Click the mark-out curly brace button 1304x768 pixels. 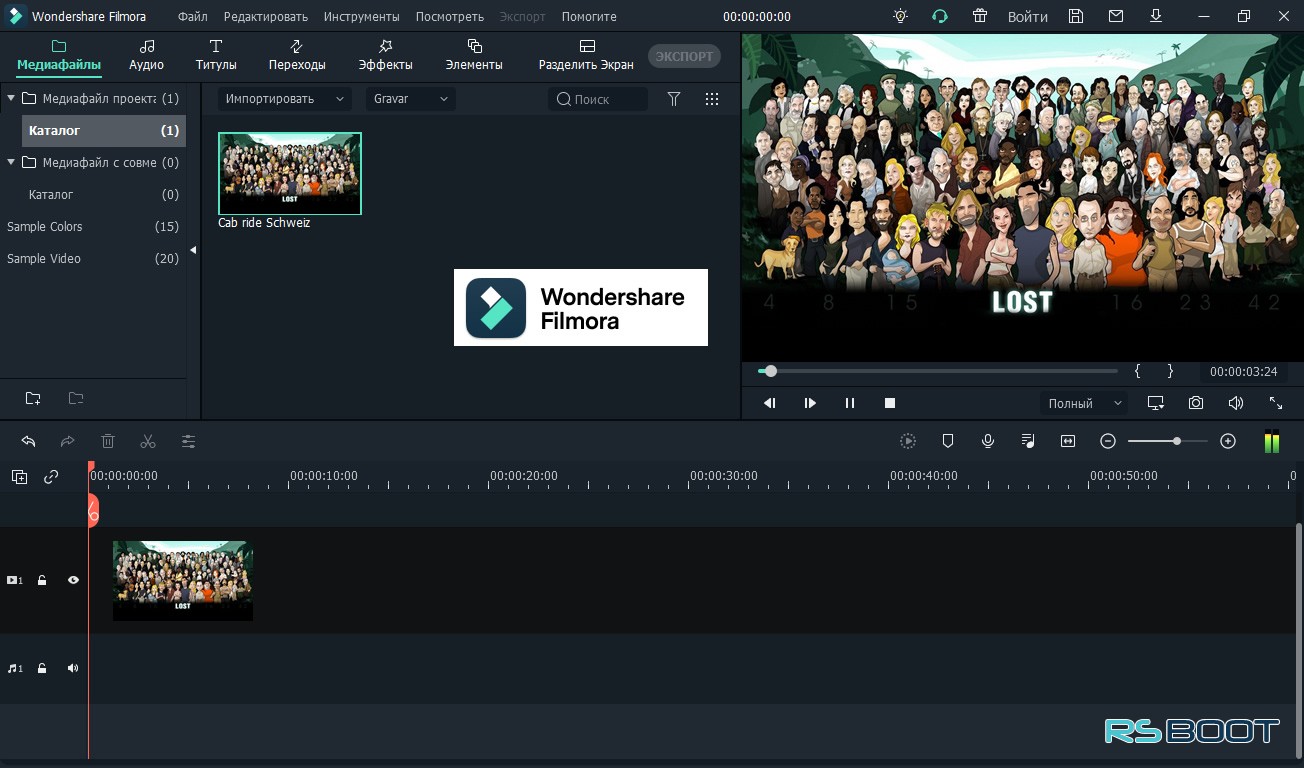coord(1170,371)
